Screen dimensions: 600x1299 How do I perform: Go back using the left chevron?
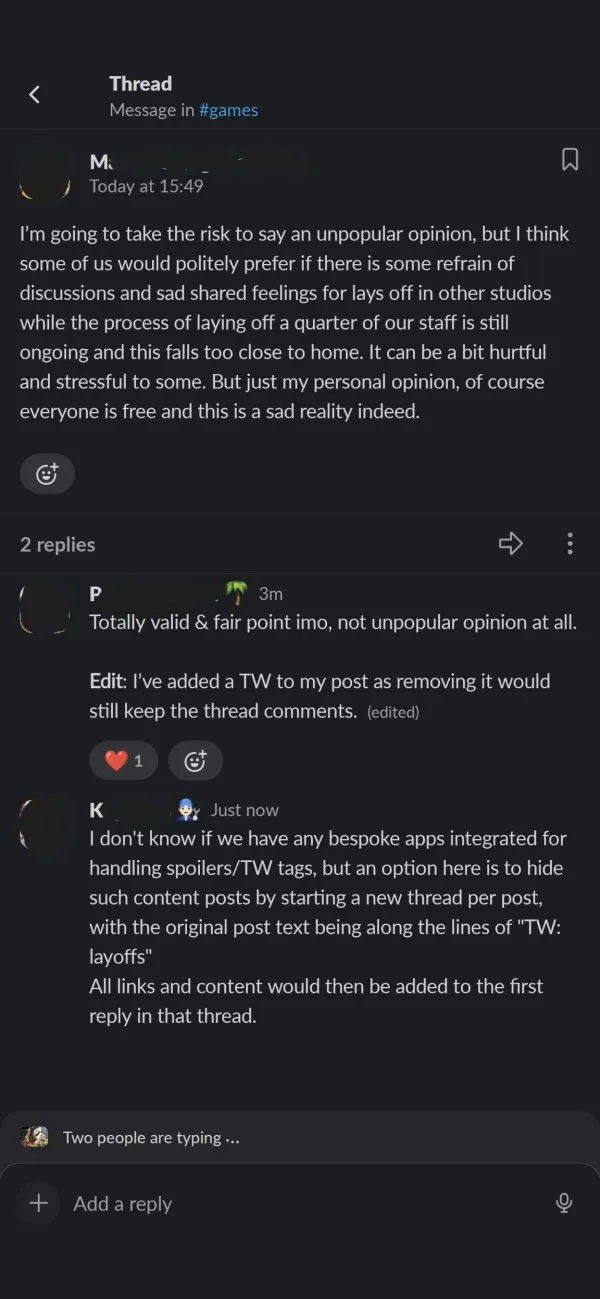click(35, 95)
